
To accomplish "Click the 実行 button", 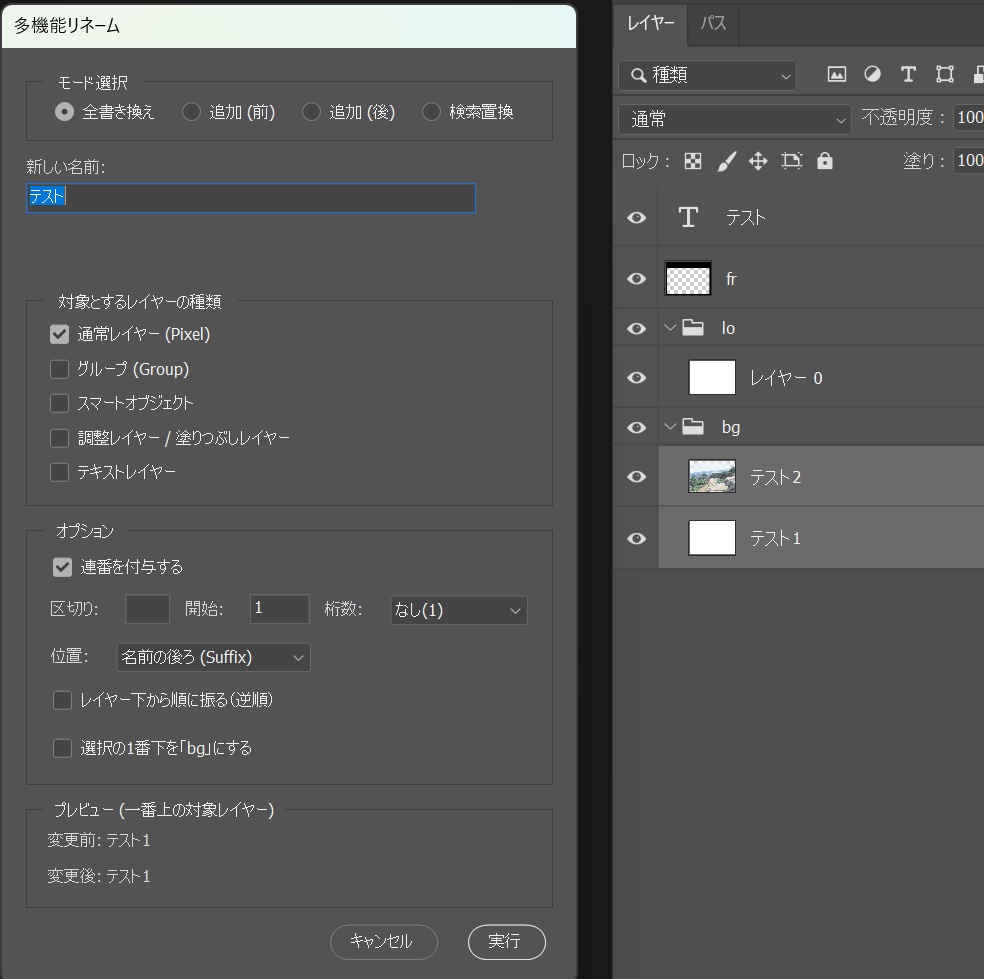I will coord(505,942).
